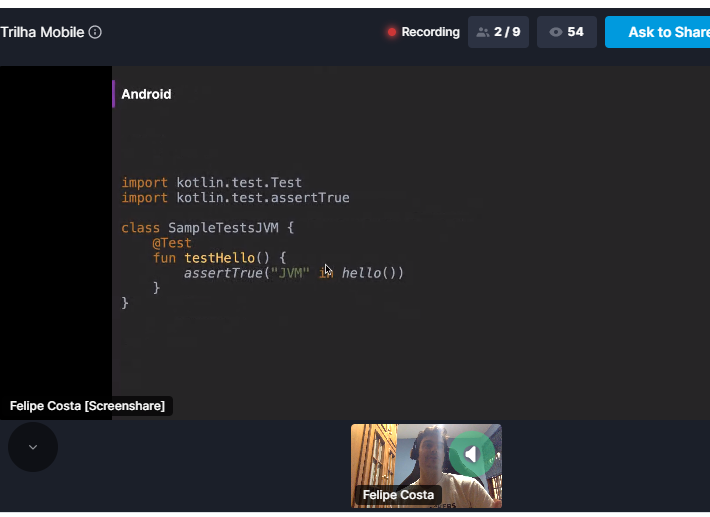Open the 2 / 9 participants counter
This screenshot has height=517, width=710.
[x=498, y=32]
